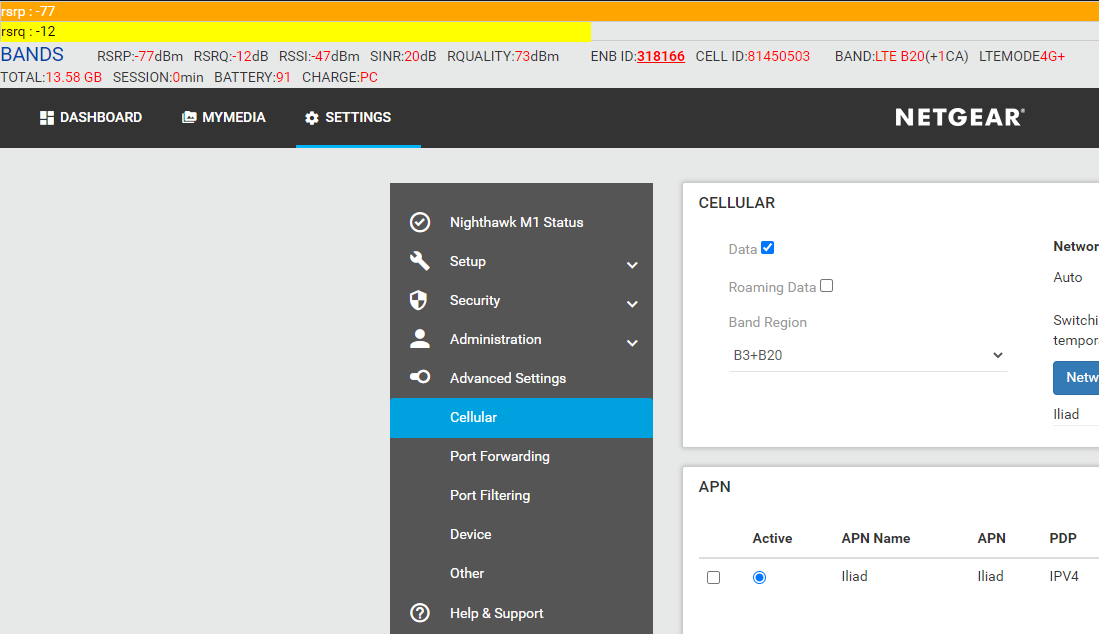1099x634 pixels.
Task: Click the Nighthawk M1 Status checkmark icon
Action: pos(420,222)
